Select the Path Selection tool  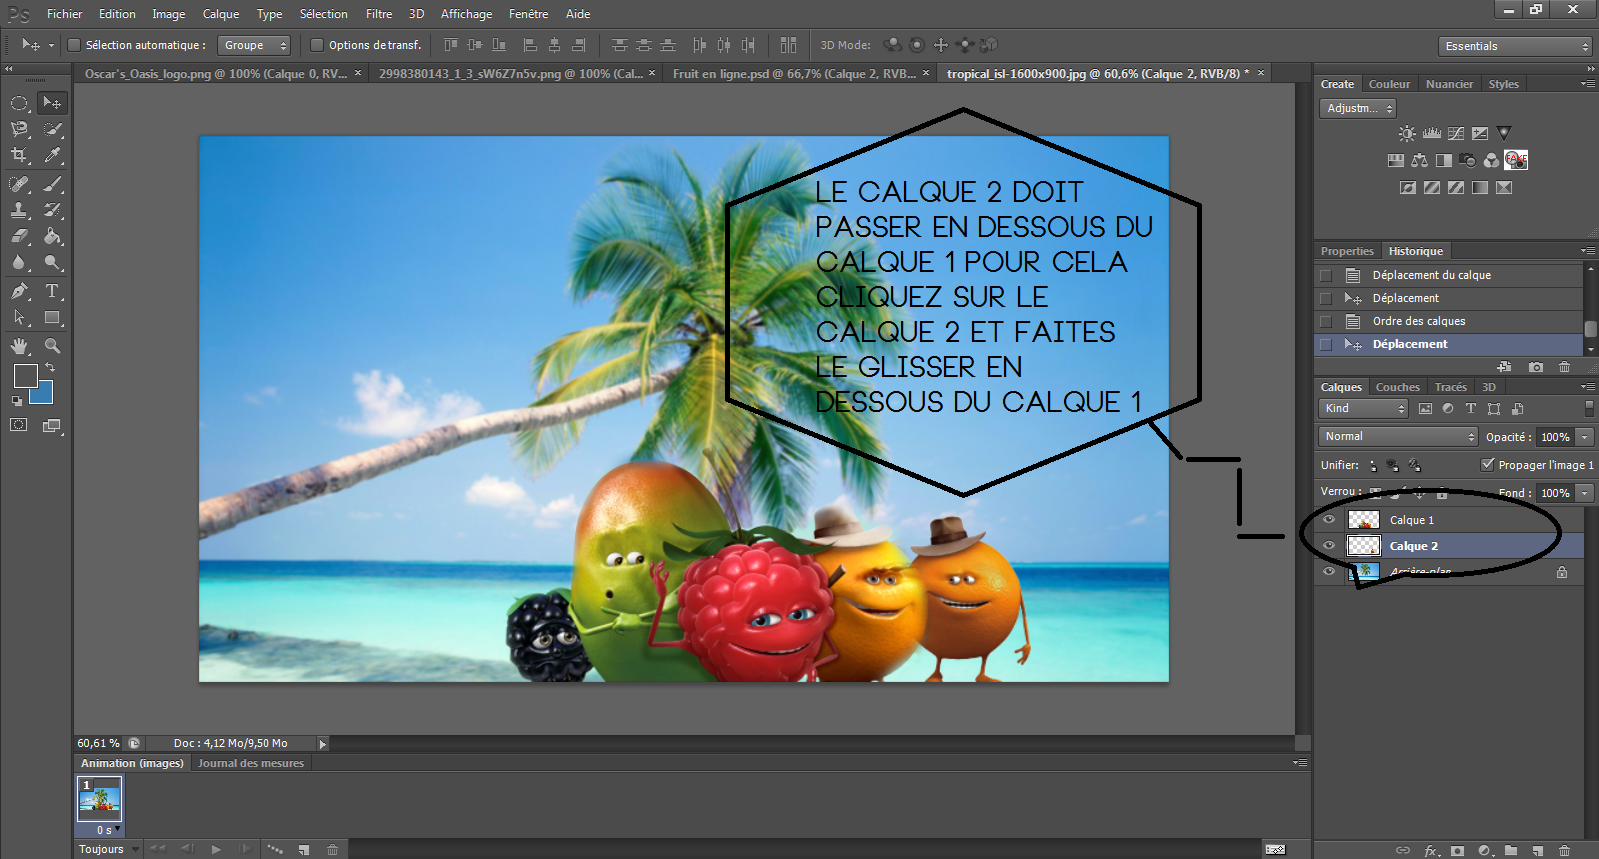[x=19, y=317]
